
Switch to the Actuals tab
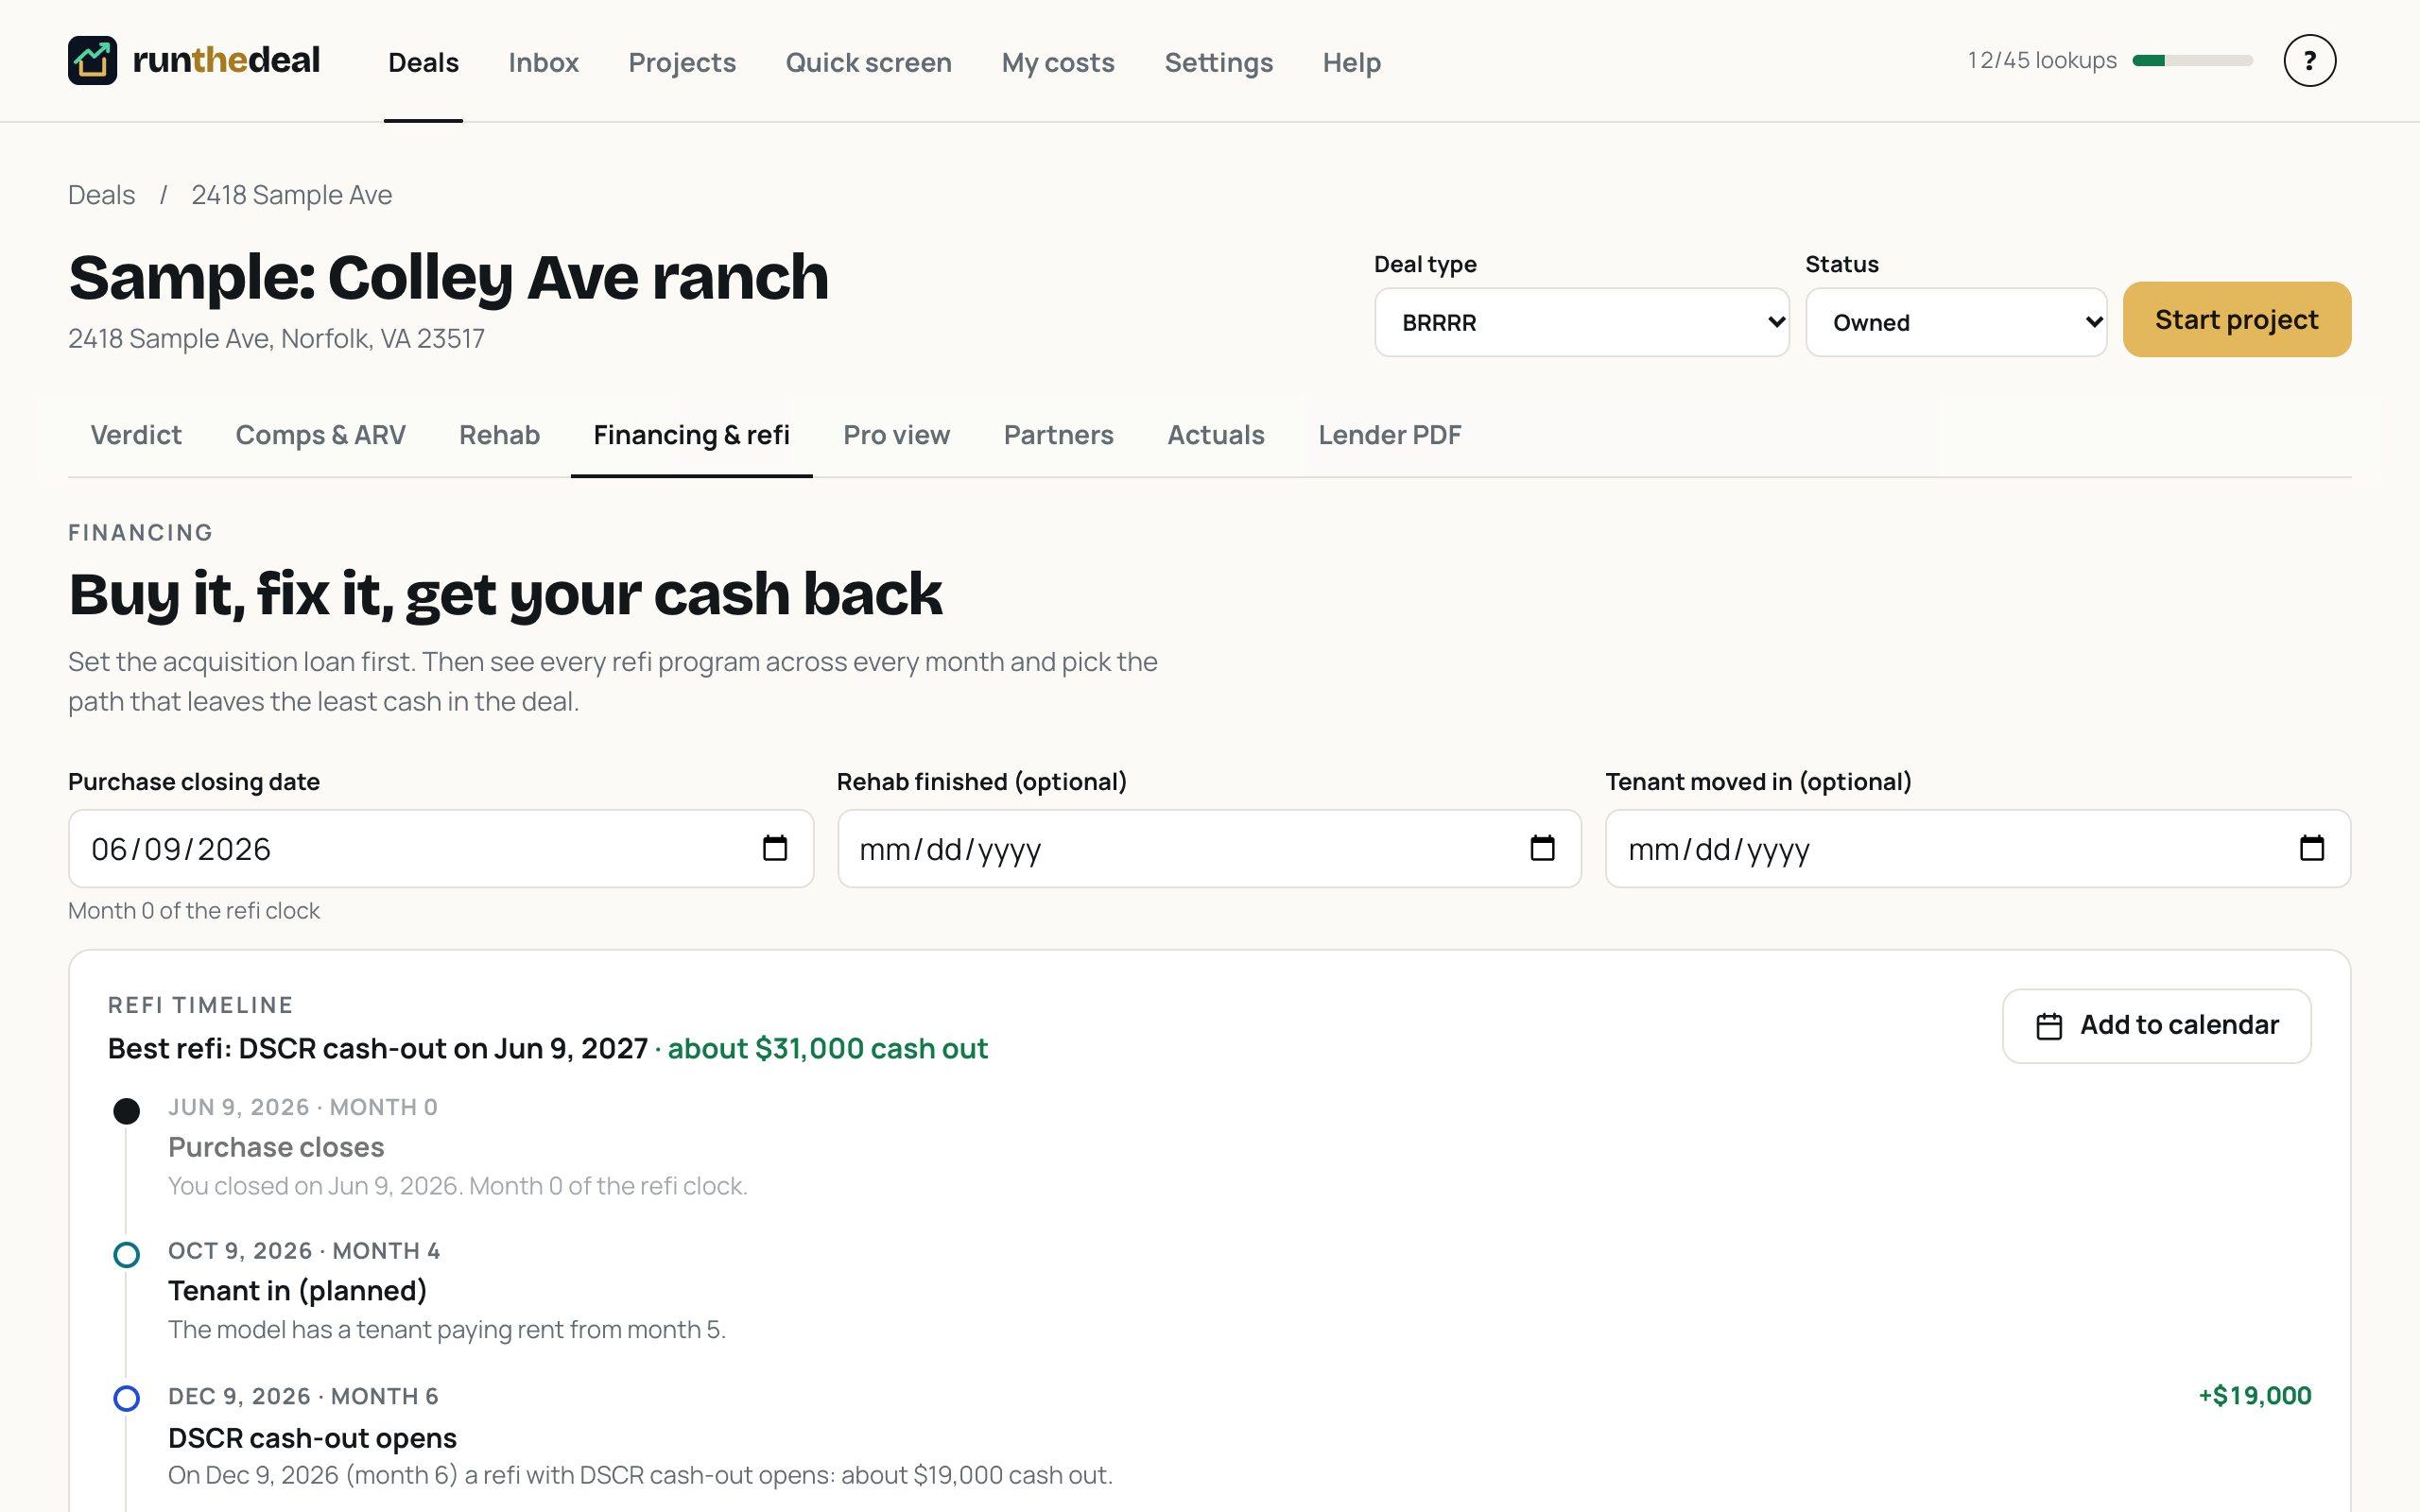[1215, 435]
